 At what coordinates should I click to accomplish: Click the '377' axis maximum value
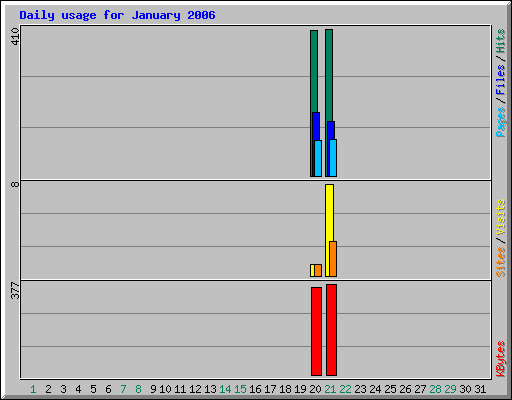click(x=15, y=290)
